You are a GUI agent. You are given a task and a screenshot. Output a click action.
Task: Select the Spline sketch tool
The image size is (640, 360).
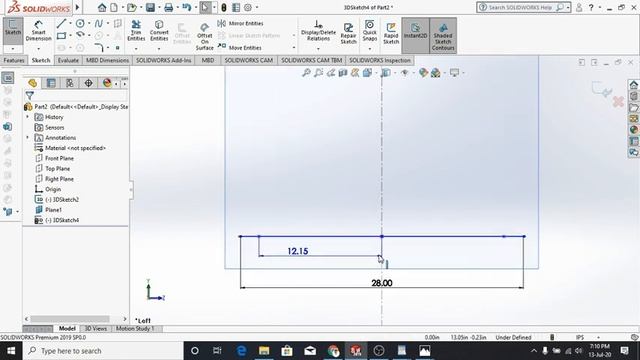click(x=99, y=24)
